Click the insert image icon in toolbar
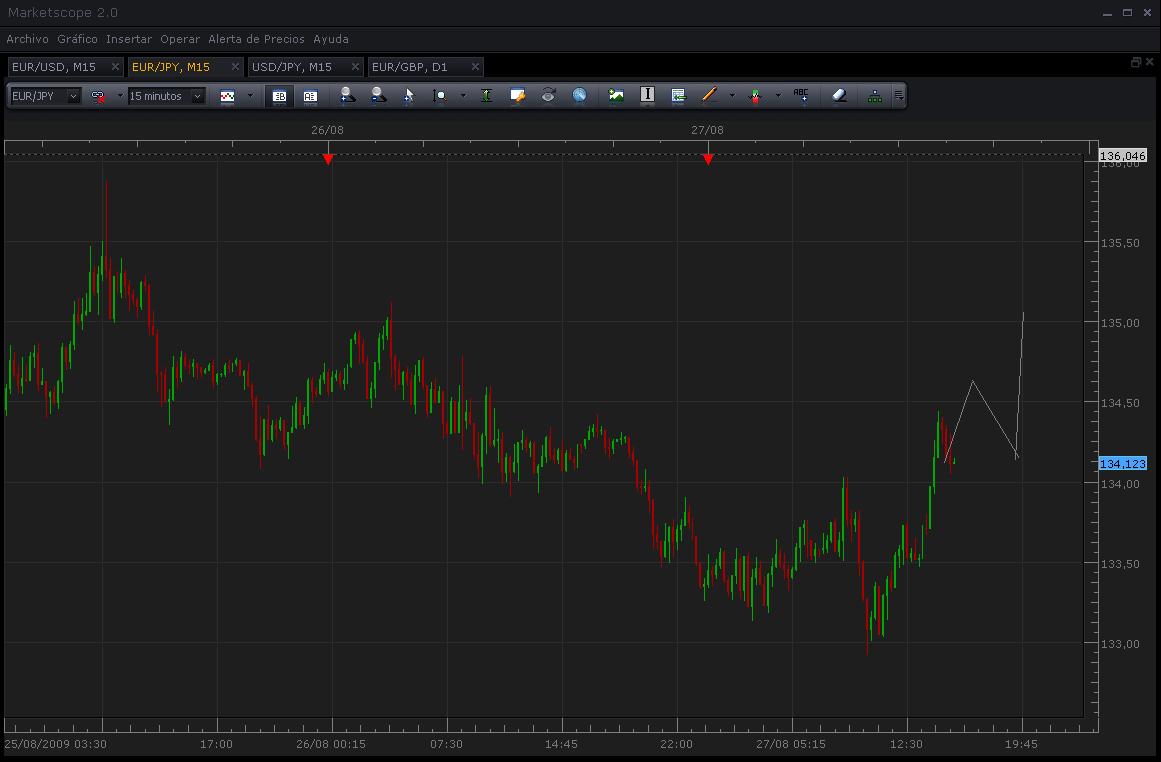This screenshot has width=1161, height=762. pos(615,96)
